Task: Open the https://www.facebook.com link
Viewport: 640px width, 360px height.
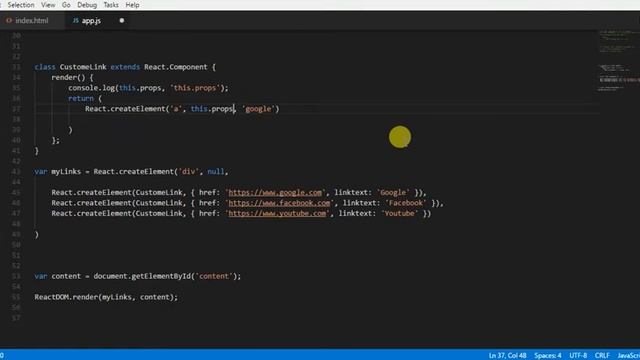Action: click(279, 203)
